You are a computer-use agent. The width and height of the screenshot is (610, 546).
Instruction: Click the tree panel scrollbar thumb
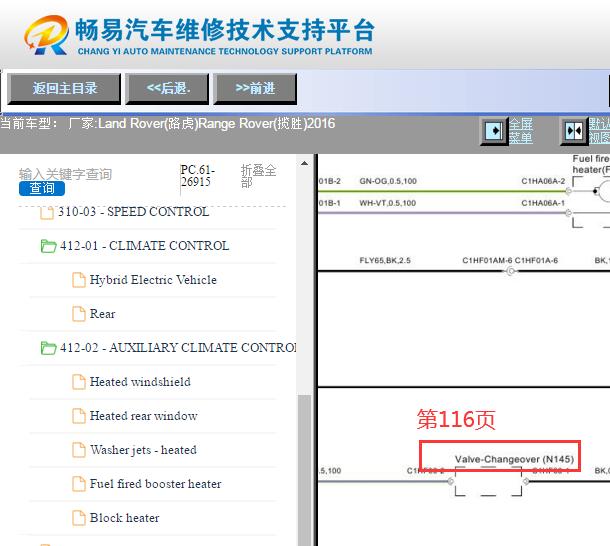(x=305, y=470)
